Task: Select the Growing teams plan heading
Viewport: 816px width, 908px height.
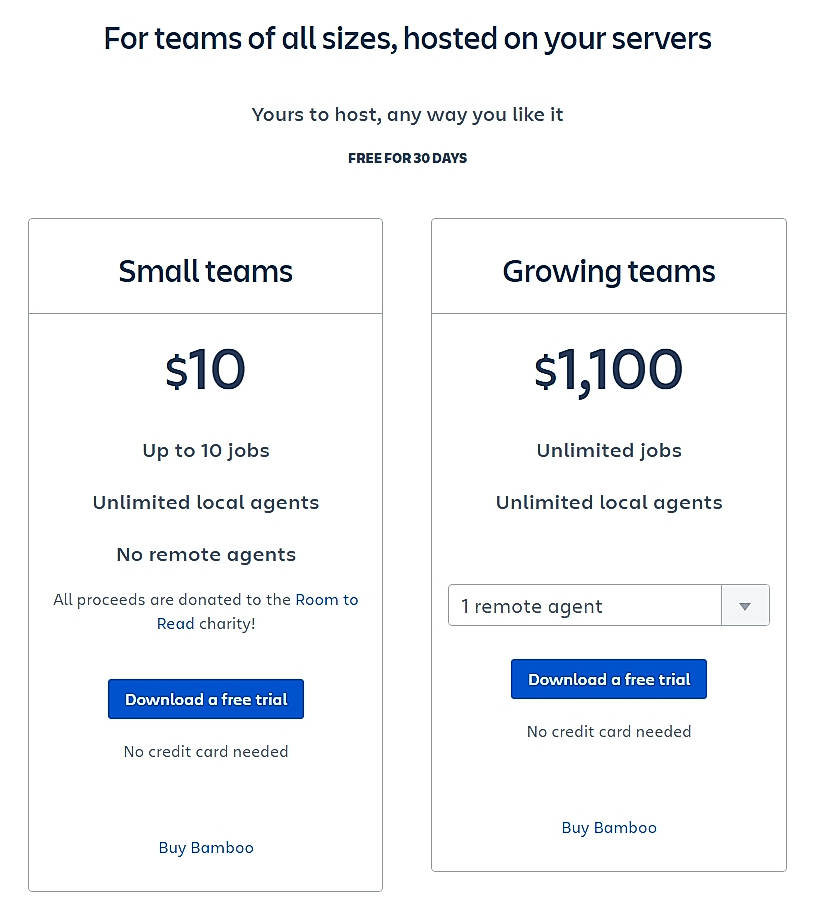Action: (609, 271)
